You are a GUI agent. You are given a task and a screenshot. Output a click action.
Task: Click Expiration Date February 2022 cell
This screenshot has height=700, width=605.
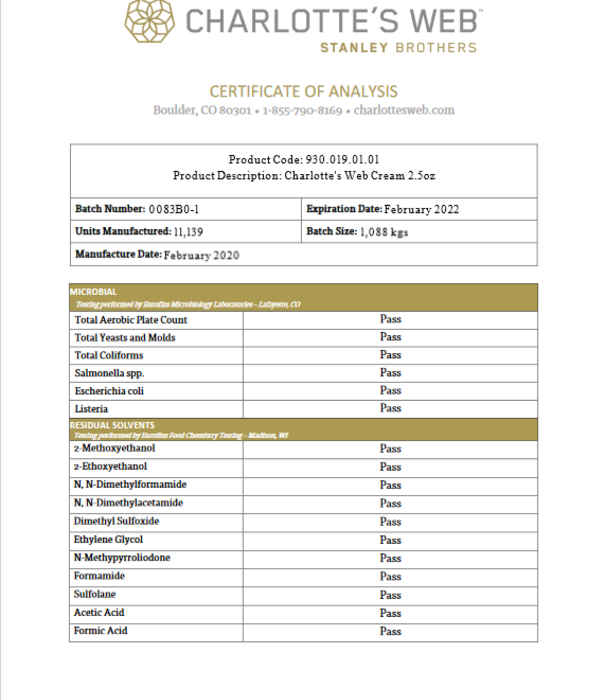419,209
